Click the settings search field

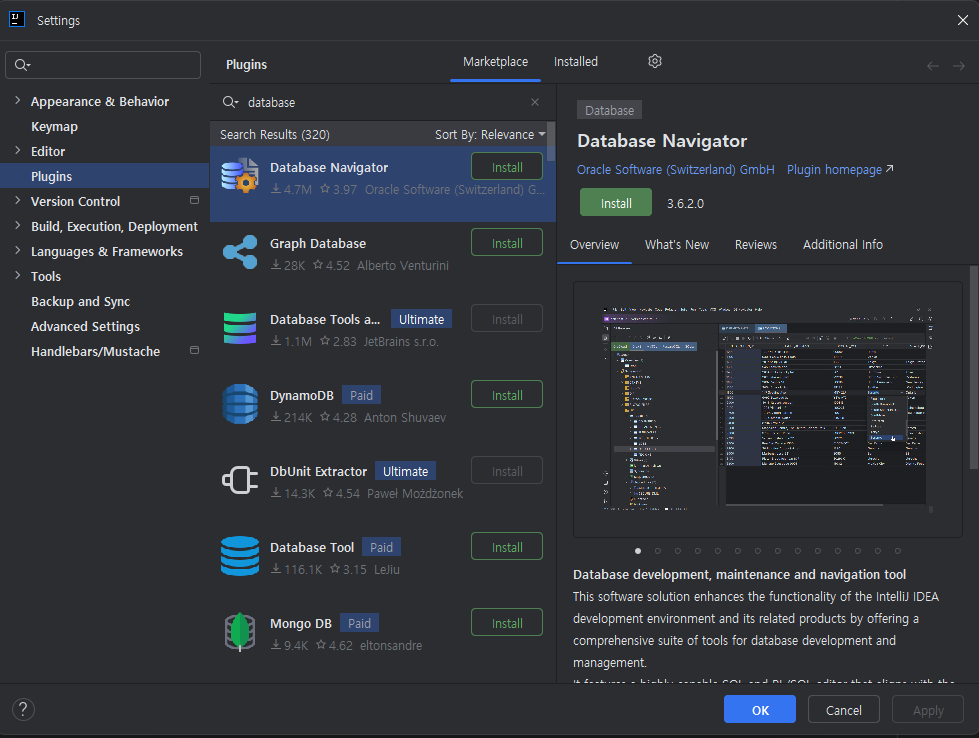coord(103,65)
